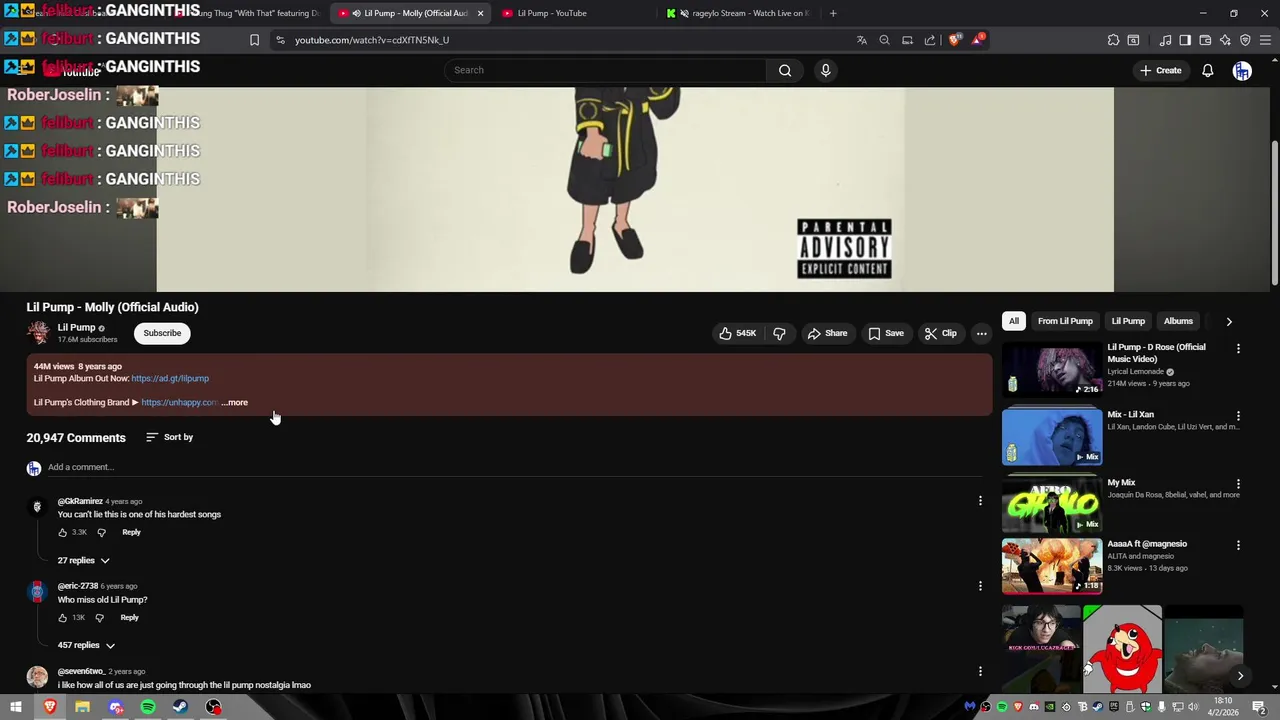Image resolution: width=1280 pixels, height=720 pixels.
Task: Bookmark this page in Brave toolbar
Action: point(254,40)
